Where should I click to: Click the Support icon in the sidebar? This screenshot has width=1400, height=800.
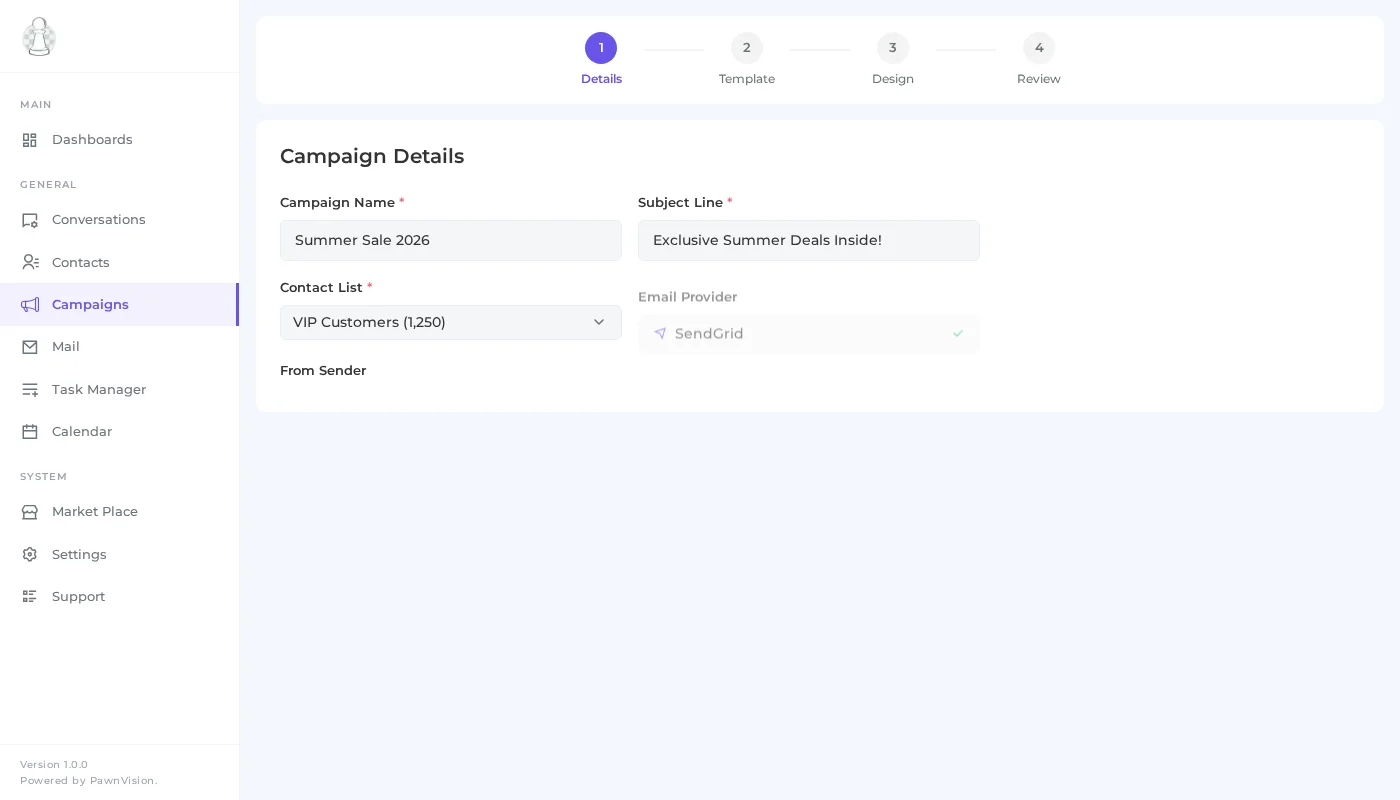[30, 596]
